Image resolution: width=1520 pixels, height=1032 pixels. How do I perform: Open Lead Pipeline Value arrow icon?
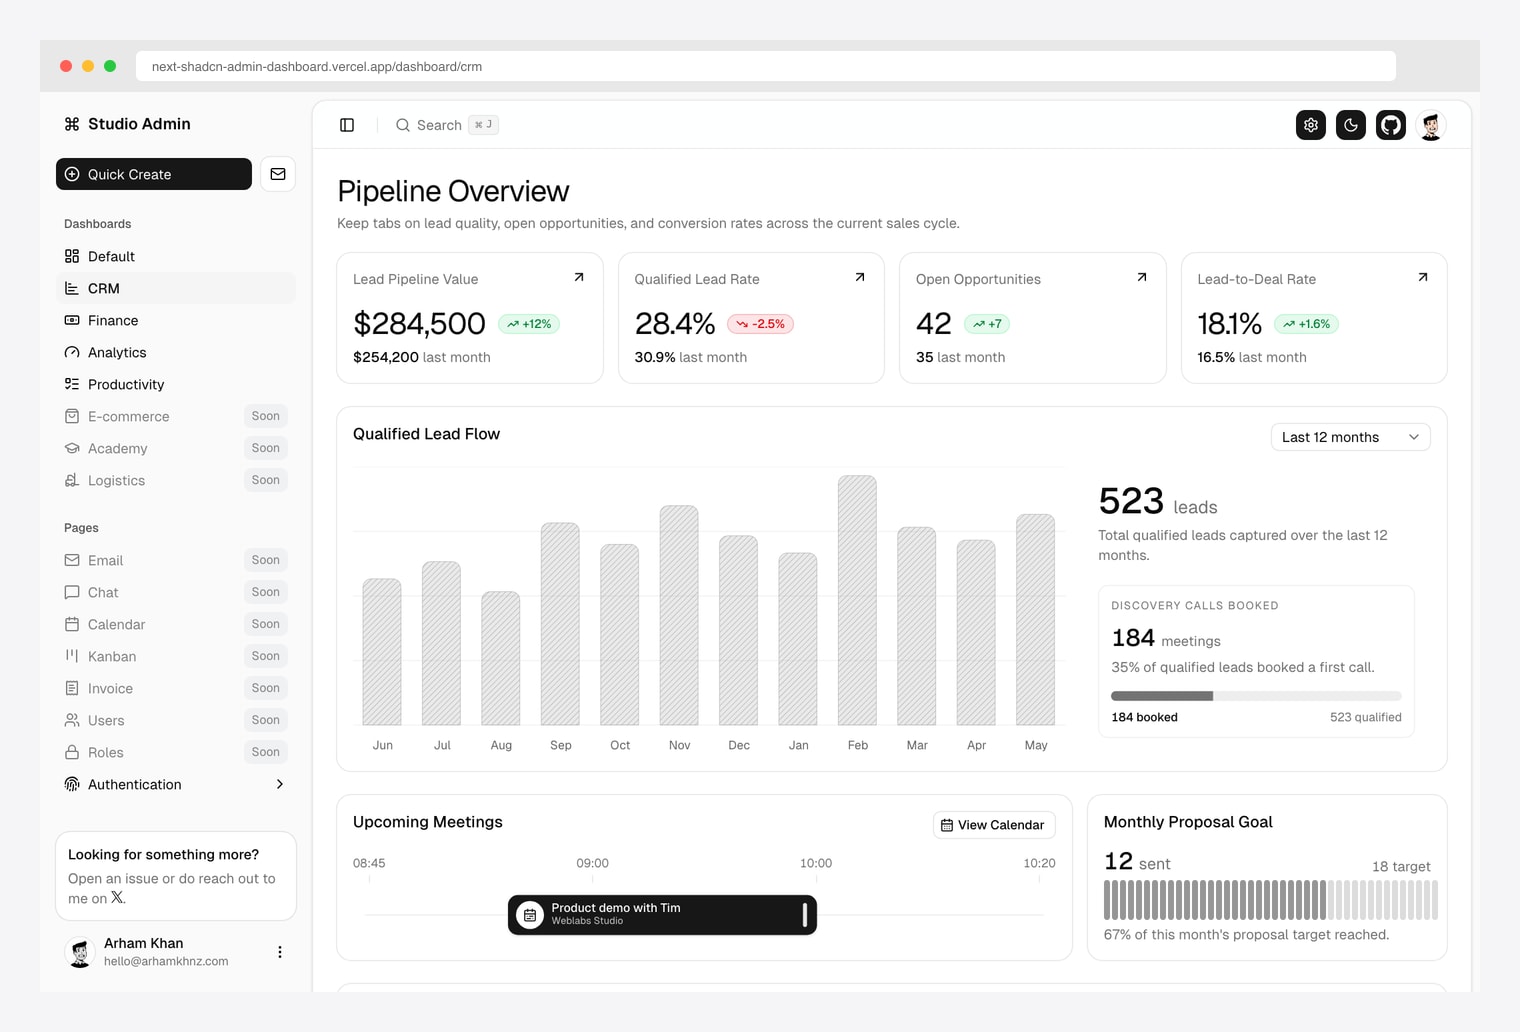(x=579, y=277)
